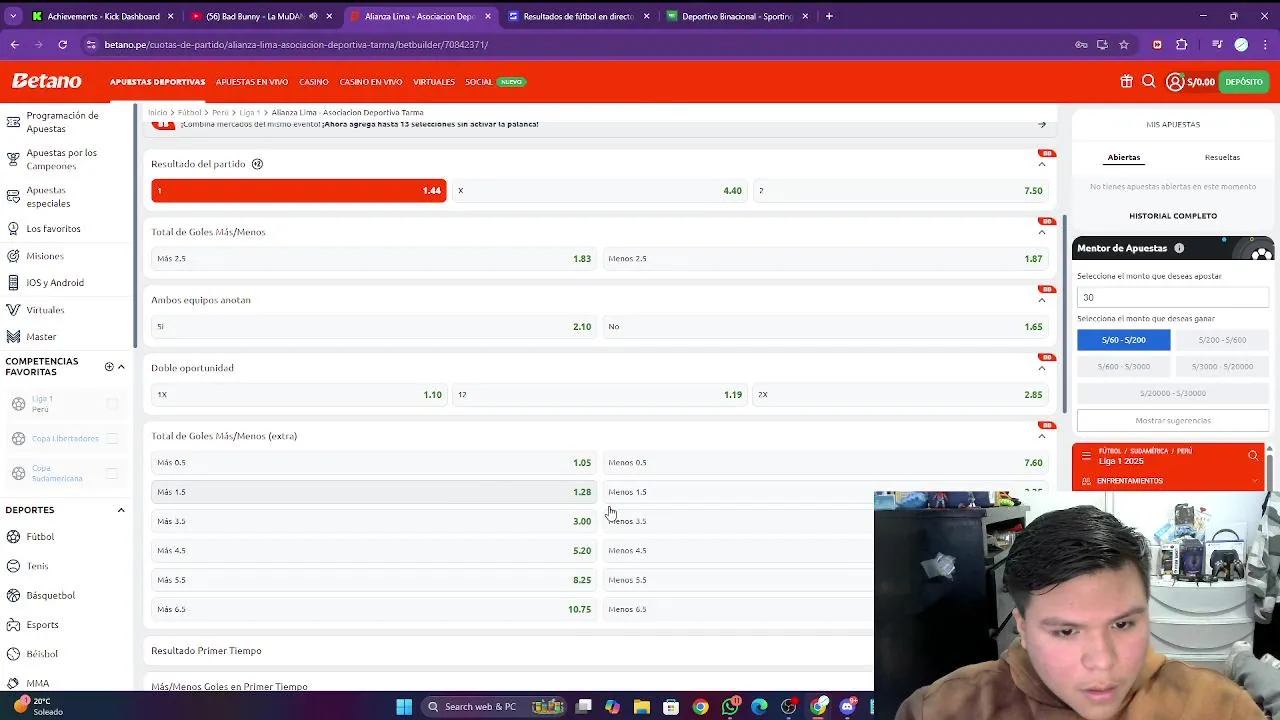Select Básquetbol in the Deportes list
The height and width of the screenshot is (720, 1280).
[x=50, y=595]
